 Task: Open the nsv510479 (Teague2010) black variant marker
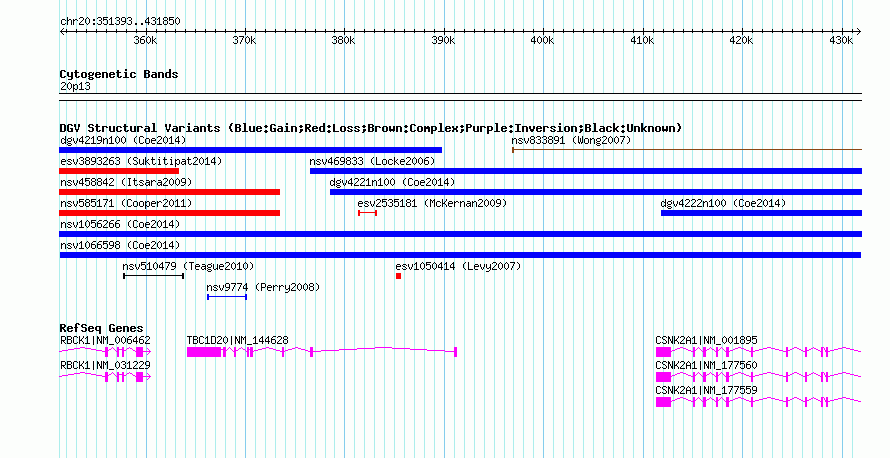(x=153, y=276)
